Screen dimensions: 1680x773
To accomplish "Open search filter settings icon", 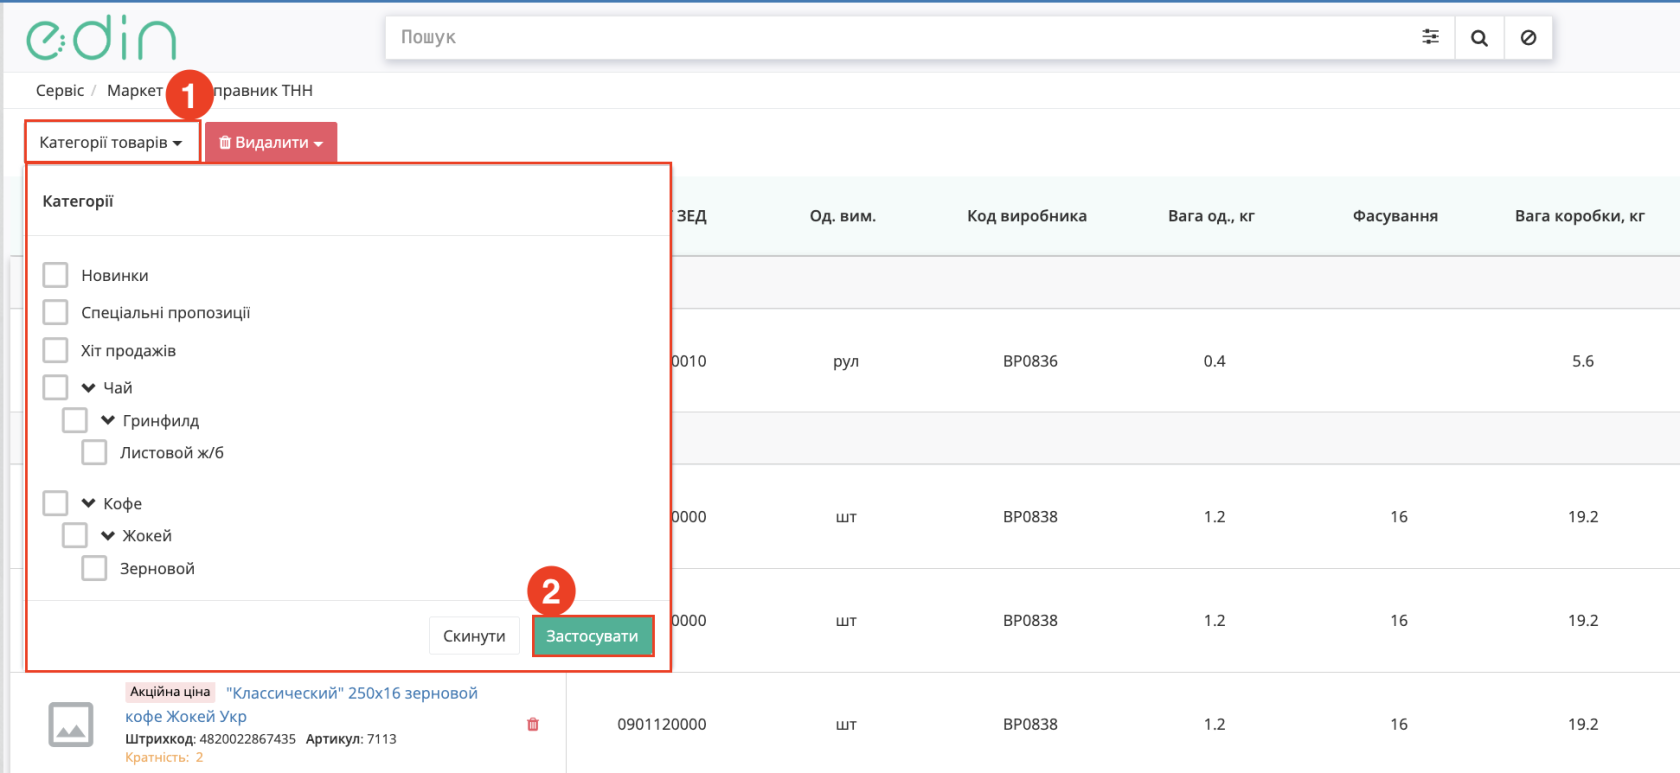I will (x=1430, y=37).
